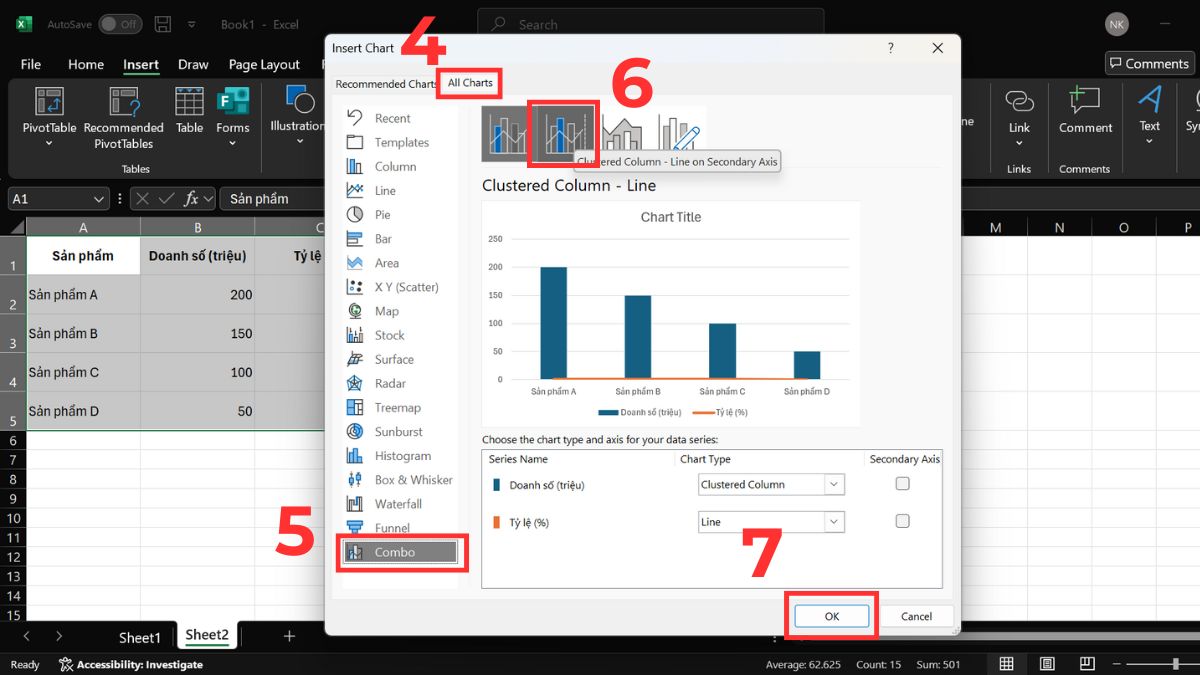The image size is (1200, 675).
Task: Choose the Stacked Area - Clustered Column subtype
Action: [622, 134]
